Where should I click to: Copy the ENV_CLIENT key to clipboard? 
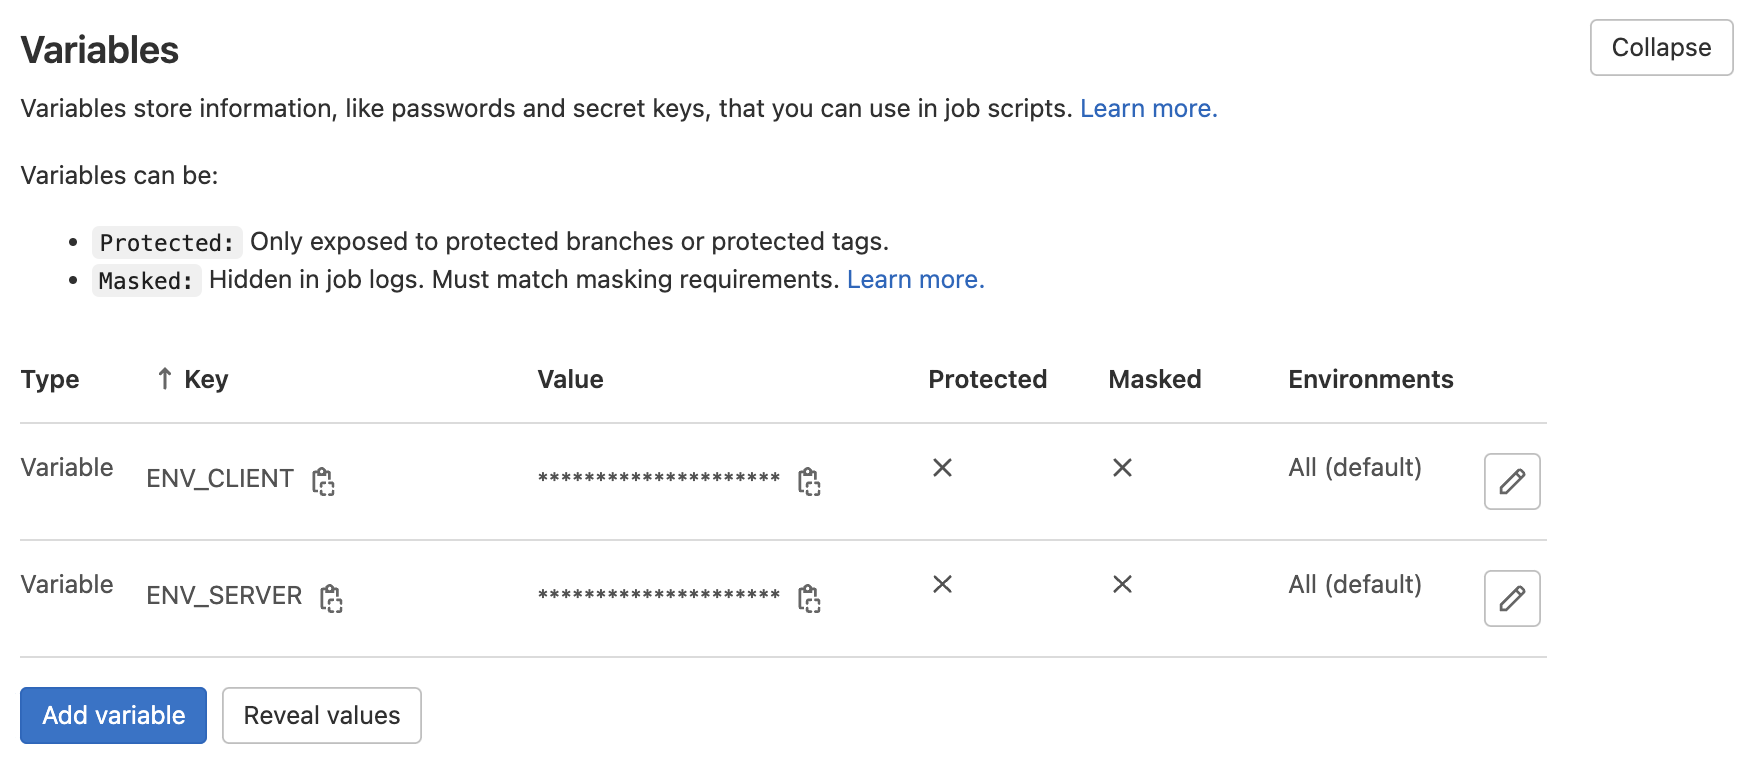coord(323,481)
